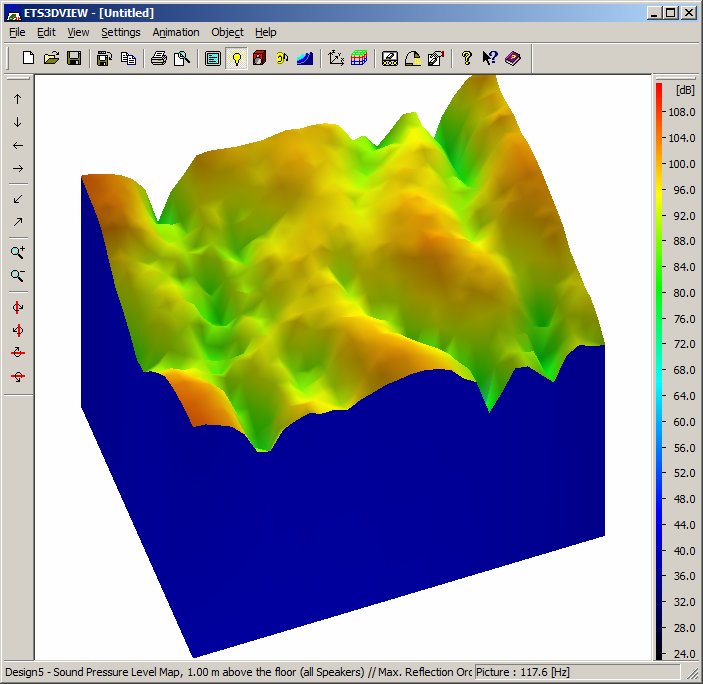Screen dimensions: 703x684
Task: Open a file with the folder icon
Action: click(x=51, y=58)
